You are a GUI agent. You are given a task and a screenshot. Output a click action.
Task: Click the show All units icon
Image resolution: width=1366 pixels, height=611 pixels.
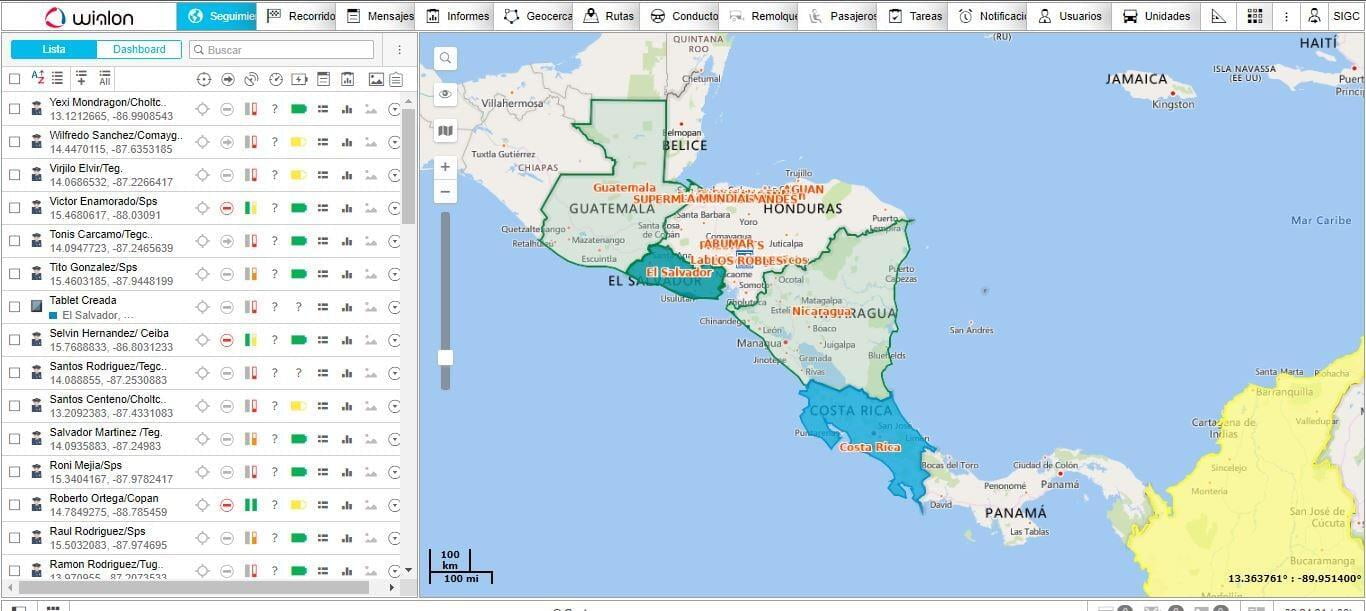tap(104, 78)
